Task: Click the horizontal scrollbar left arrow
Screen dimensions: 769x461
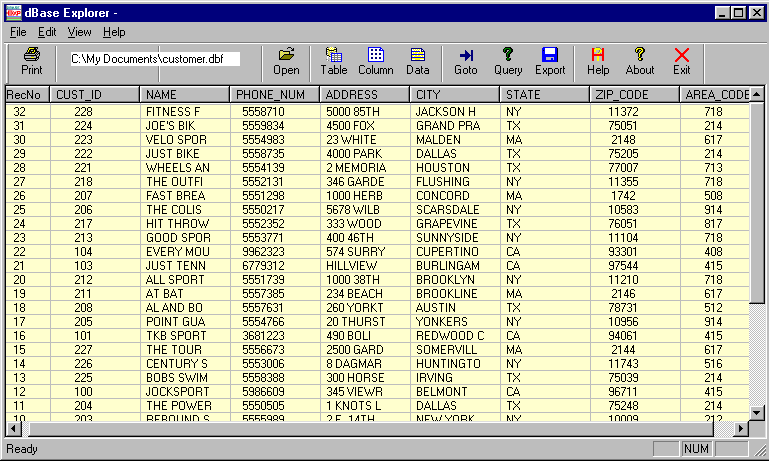Action: point(13,429)
